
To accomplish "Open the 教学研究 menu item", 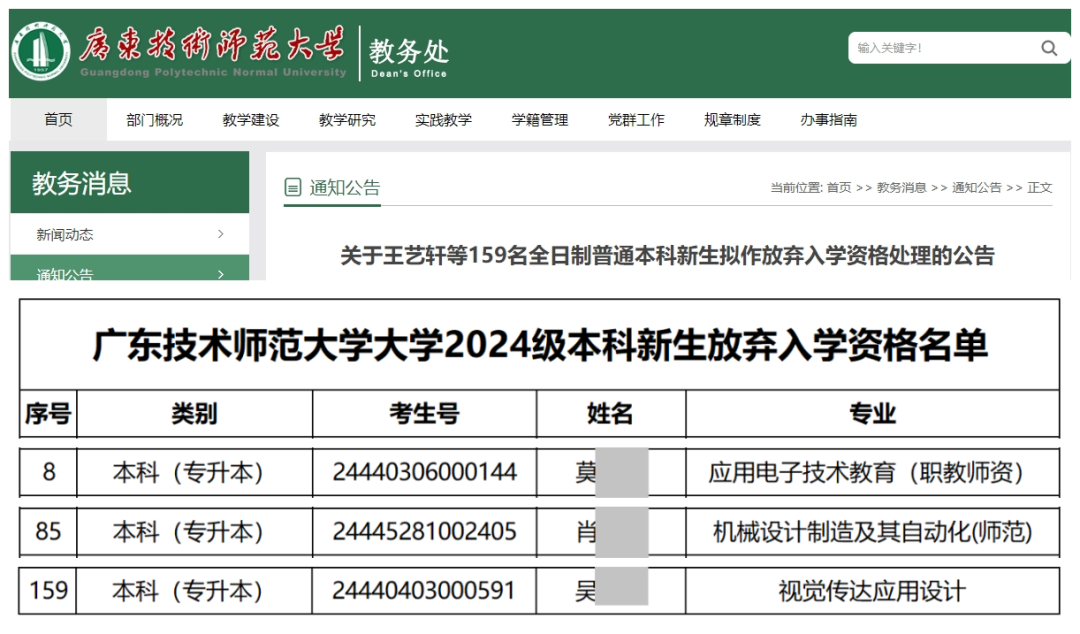I will coord(347,120).
